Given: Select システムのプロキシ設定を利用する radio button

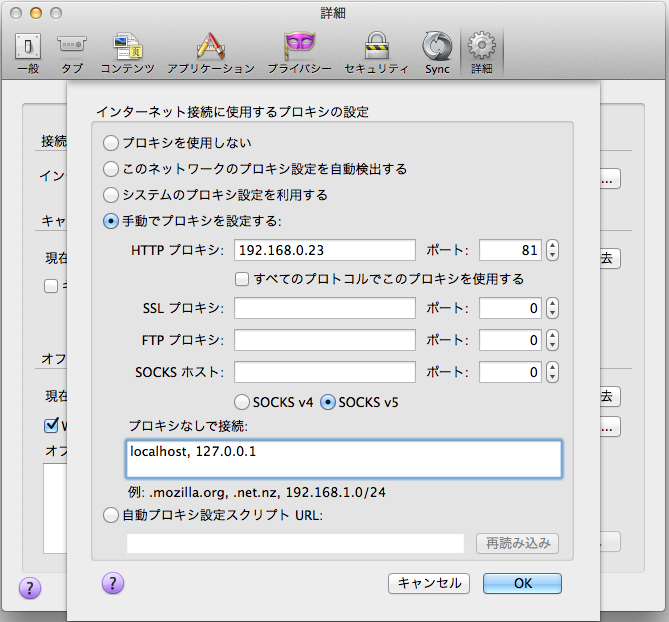Looking at the screenshot, I should [x=111, y=195].
